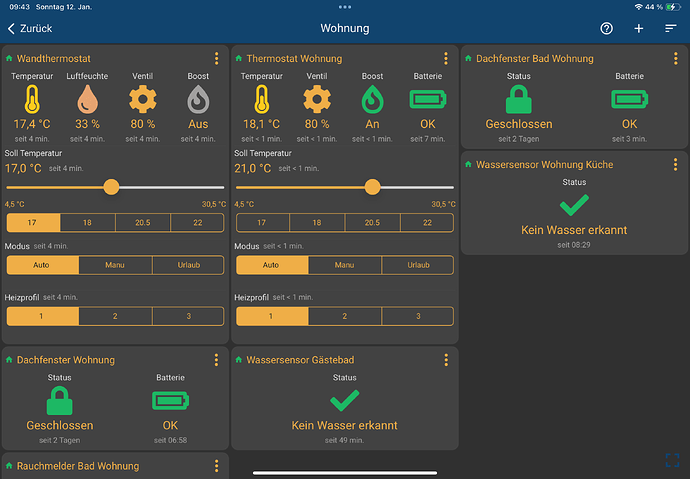Select Urlaub mode in Thermostat Wohnung
Viewport: 690px width, 479px height.
click(417, 265)
